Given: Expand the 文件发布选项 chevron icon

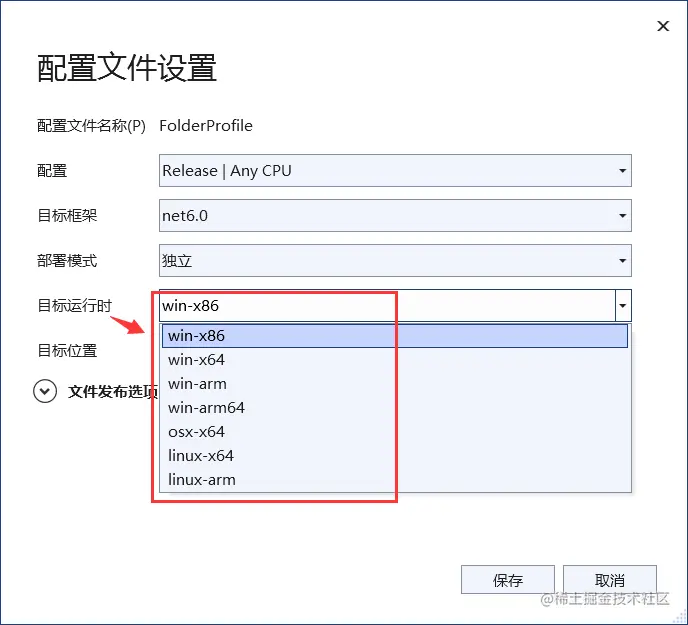Looking at the screenshot, I should [45, 391].
